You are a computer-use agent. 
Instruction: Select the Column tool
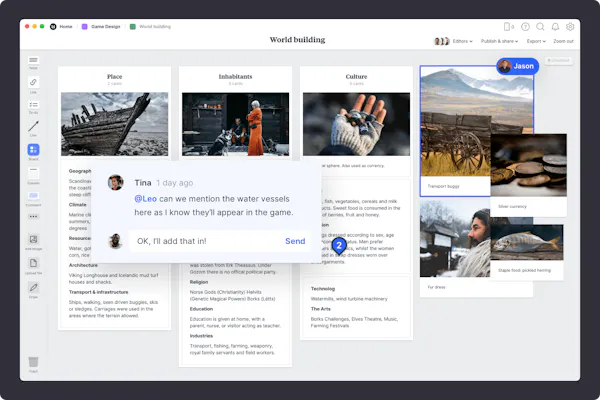coord(33,174)
